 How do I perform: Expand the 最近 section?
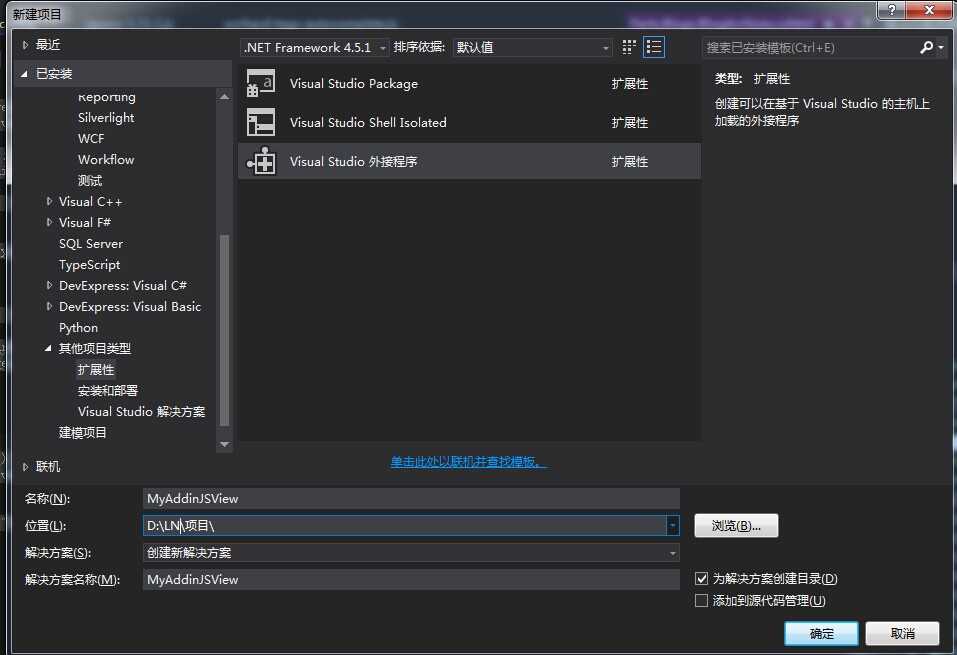[25, 45]
